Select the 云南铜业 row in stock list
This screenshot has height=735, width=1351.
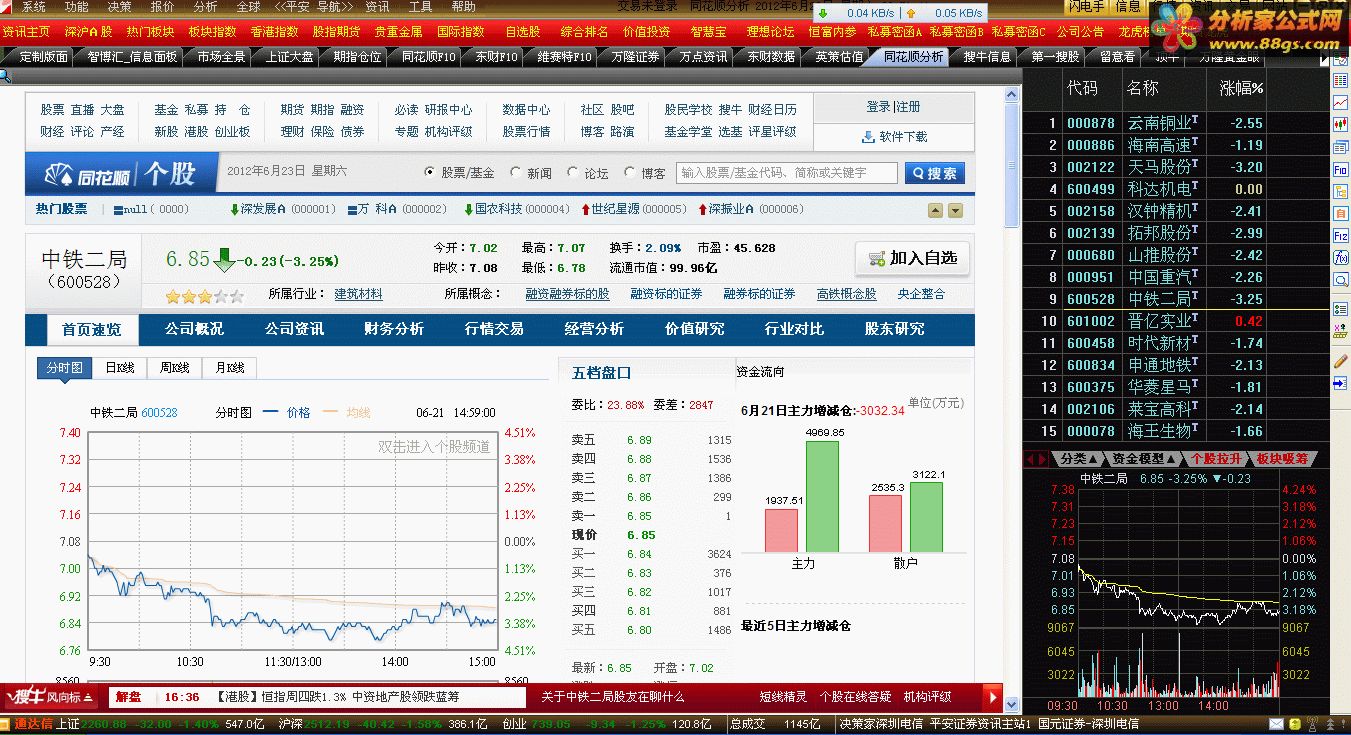tap(1176, 123)
